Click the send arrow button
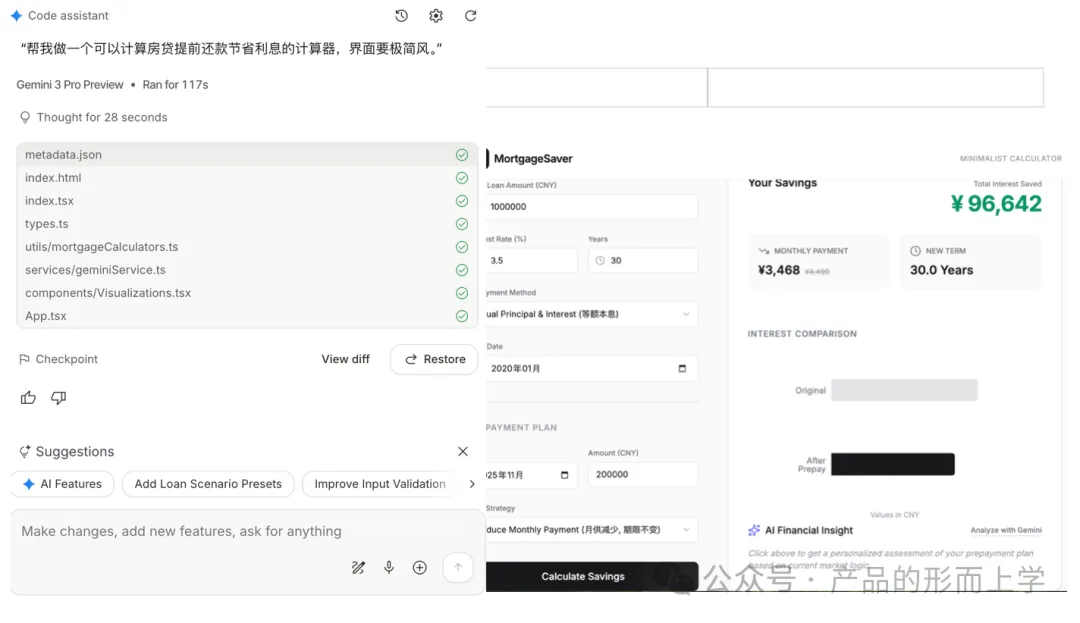Screen dimensions: 1080x623 (457, 568)
